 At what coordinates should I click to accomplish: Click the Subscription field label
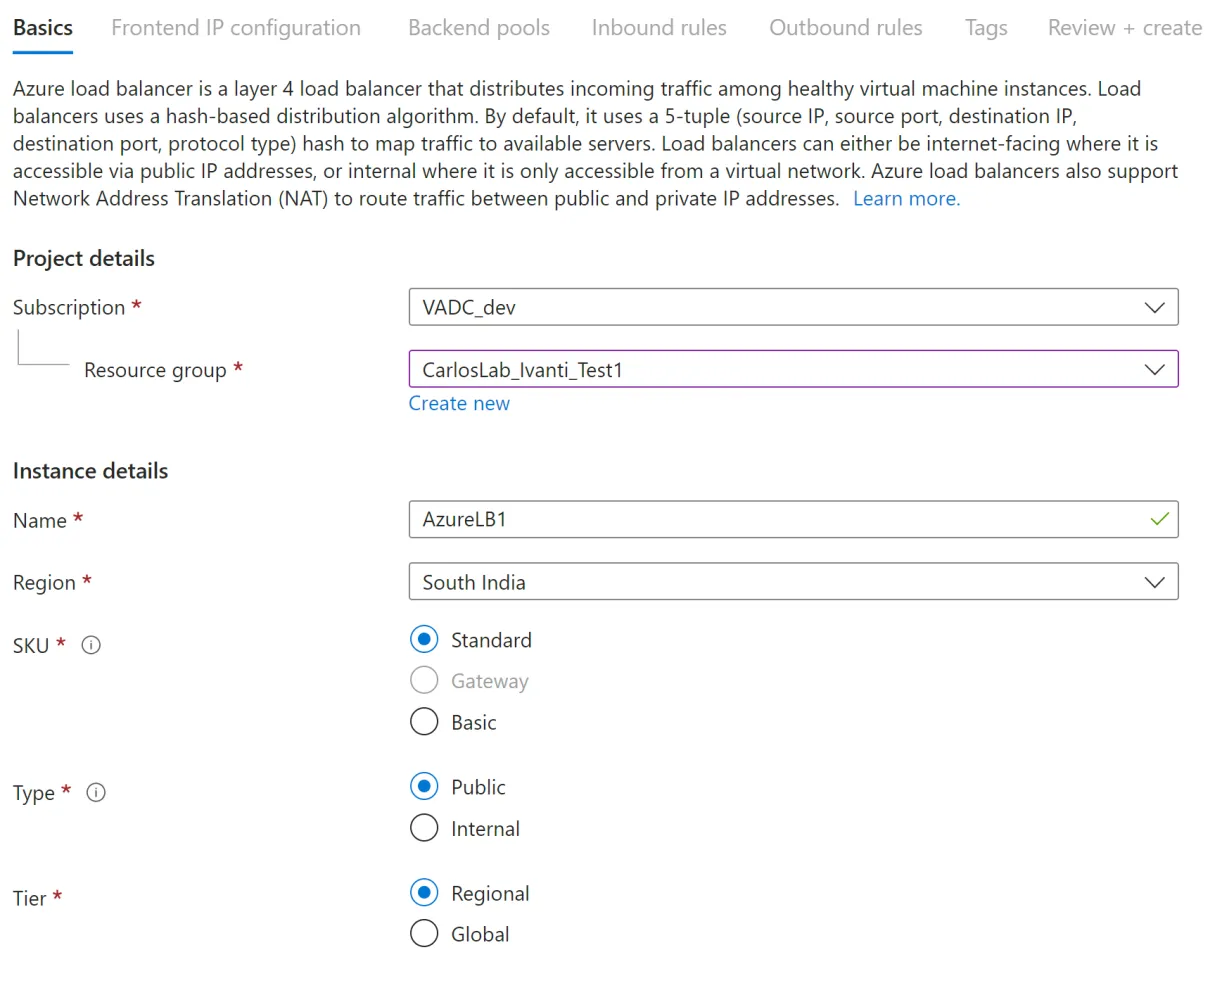(69, 307)
